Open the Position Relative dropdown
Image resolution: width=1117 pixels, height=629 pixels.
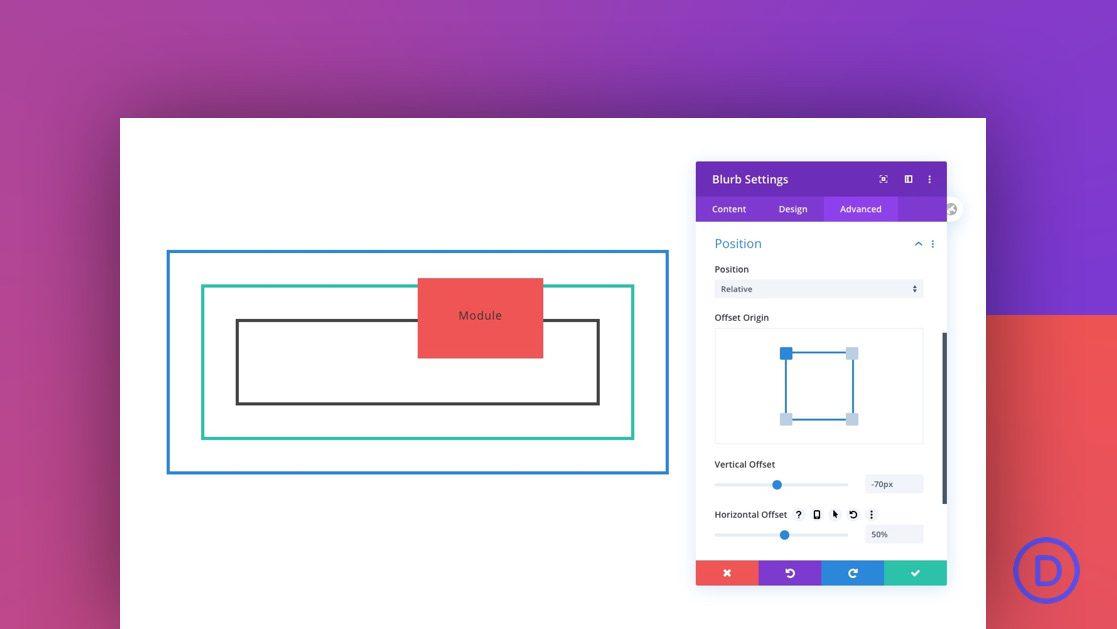(x=818, y=288)
